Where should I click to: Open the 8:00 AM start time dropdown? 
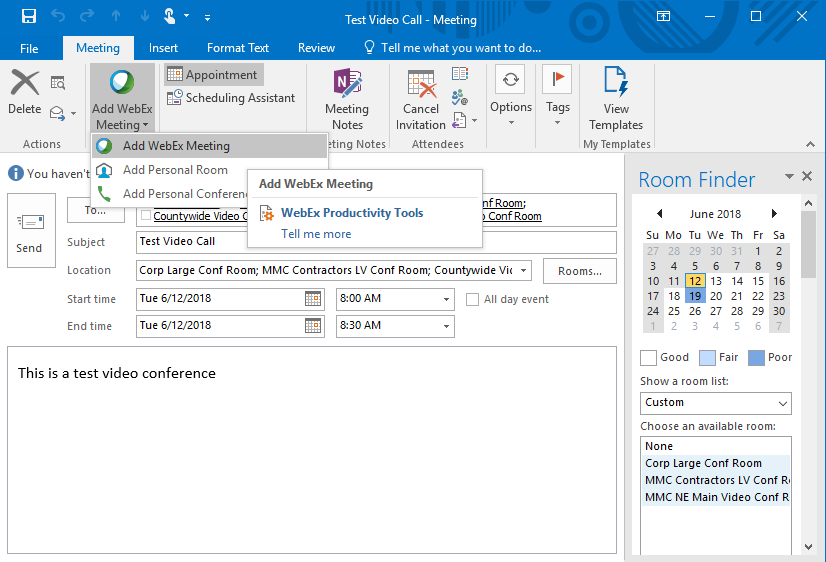coord(446,299)
